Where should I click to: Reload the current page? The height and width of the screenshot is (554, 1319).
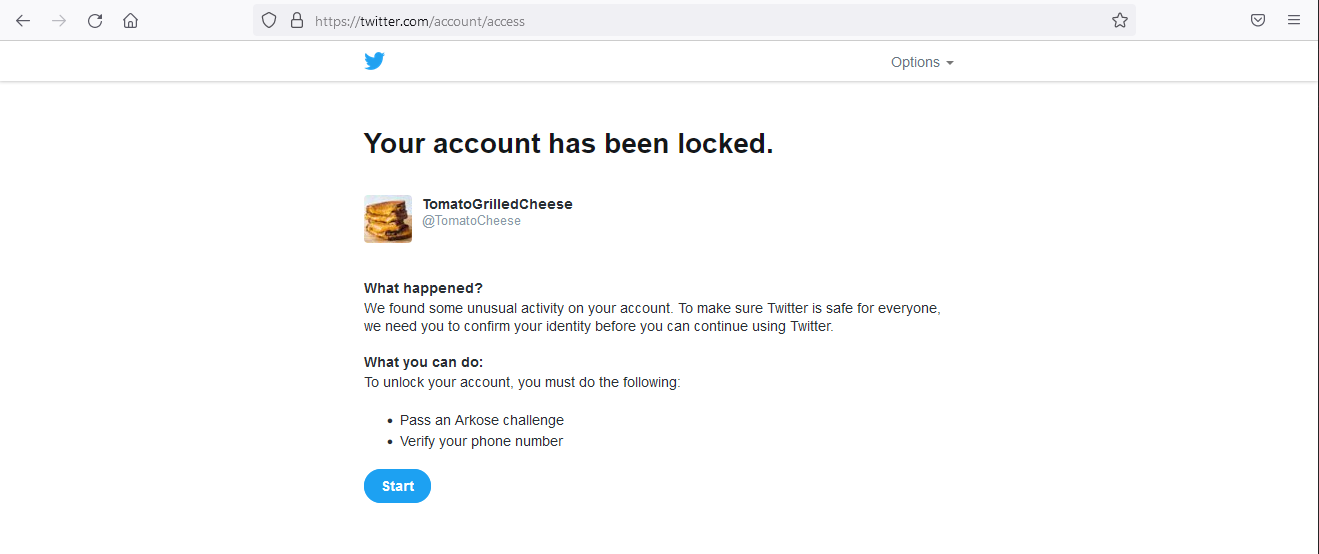coord(95,20)
